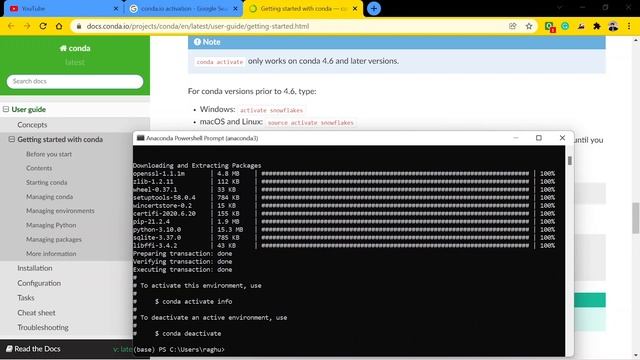This screenshot has height=360, width=640.
Task: Close the YouTube tab
Action: pos(116,9)
